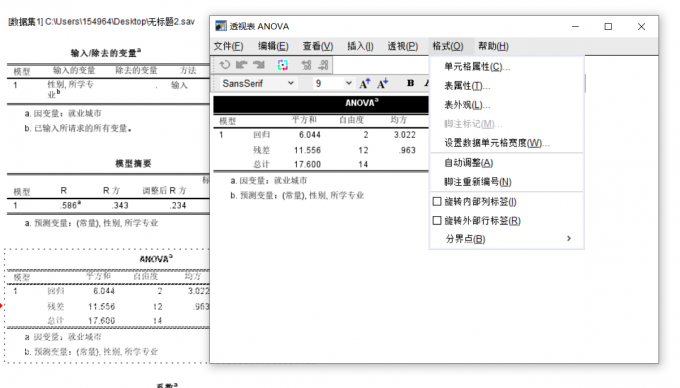Viewport: 680px width, 388px height.
Task: Click the increase decimal places icon
Action: coord(306,65)
